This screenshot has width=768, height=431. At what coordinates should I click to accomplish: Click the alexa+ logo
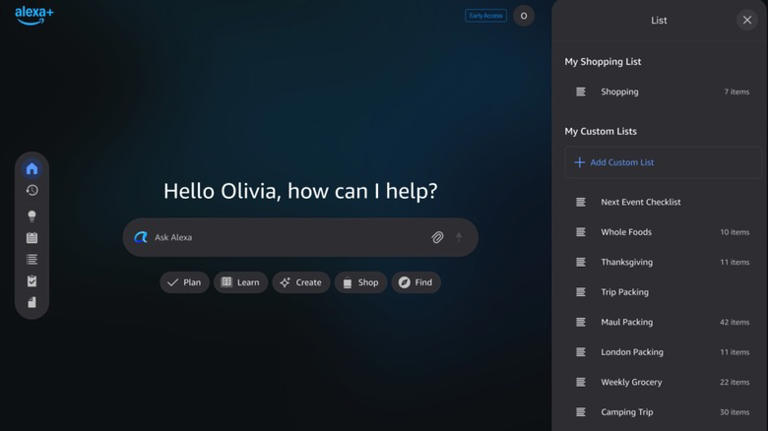pyautogui.click(x=34, y=15)
